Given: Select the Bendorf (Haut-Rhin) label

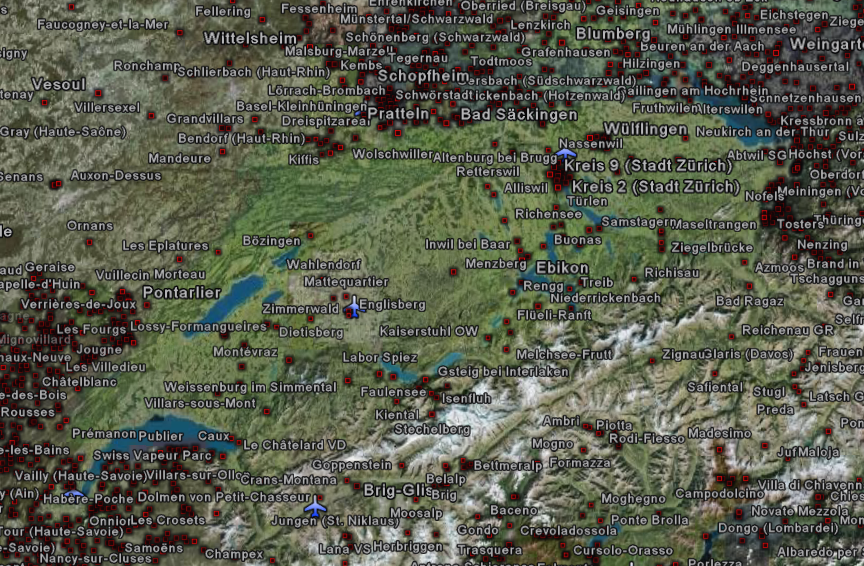Looking at the screenshot, I should point(241,138).
